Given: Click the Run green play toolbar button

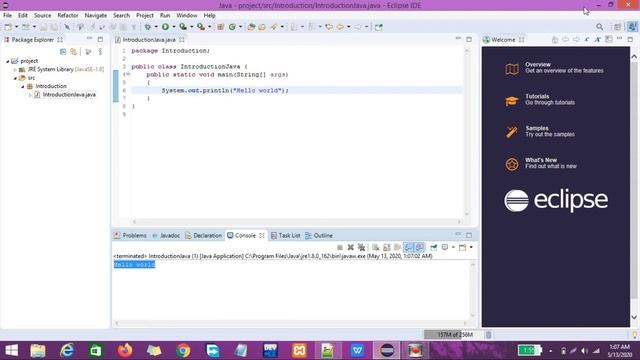Looking at the screenshot, I should [x=165, y=27].
